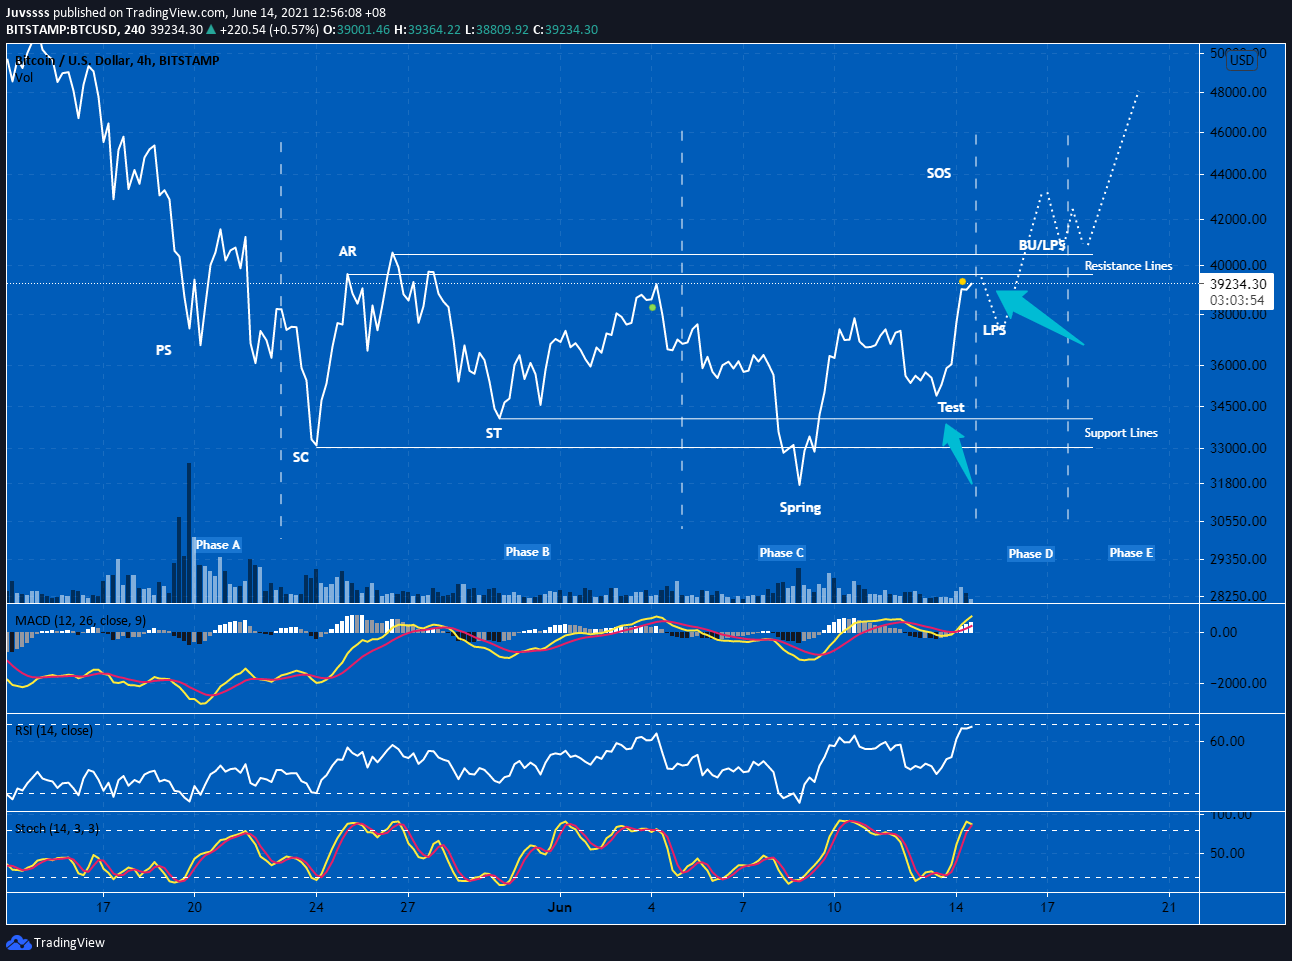Select the RSI (14, close) indicator label
Image resolution: width=1292 pixels, height=961 pixels.
[54, 730]
